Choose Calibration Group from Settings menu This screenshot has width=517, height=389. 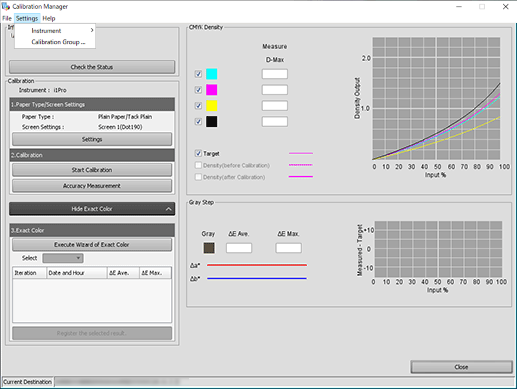pyautogui.click(x=58, y=42)
